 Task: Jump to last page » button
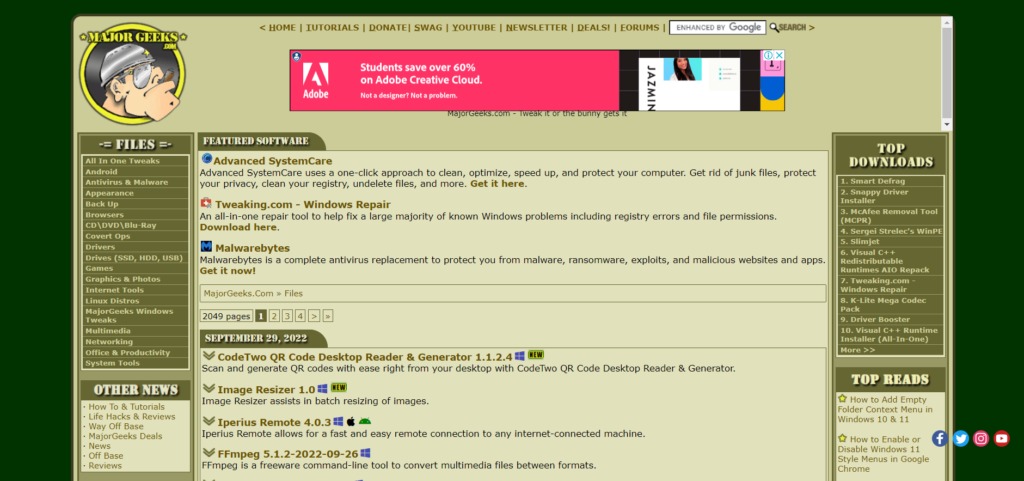coord(328,316)
